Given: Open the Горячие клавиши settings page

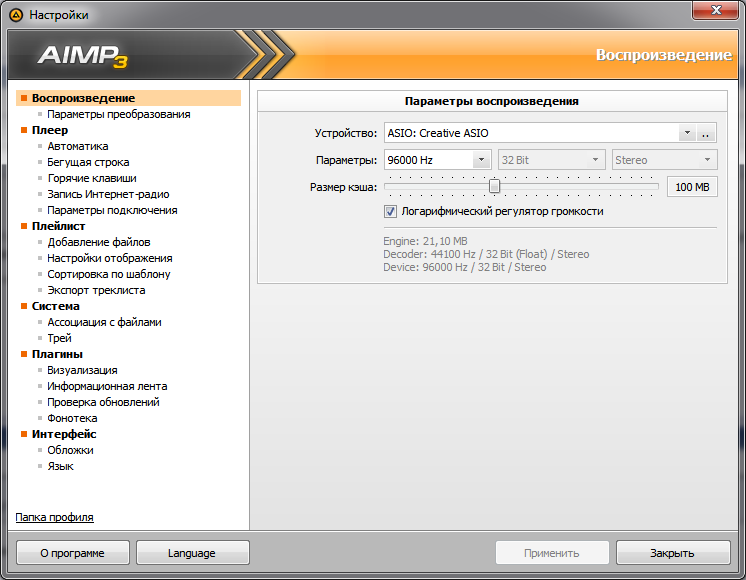Looking at the screenshot, I should coord(92,178).
